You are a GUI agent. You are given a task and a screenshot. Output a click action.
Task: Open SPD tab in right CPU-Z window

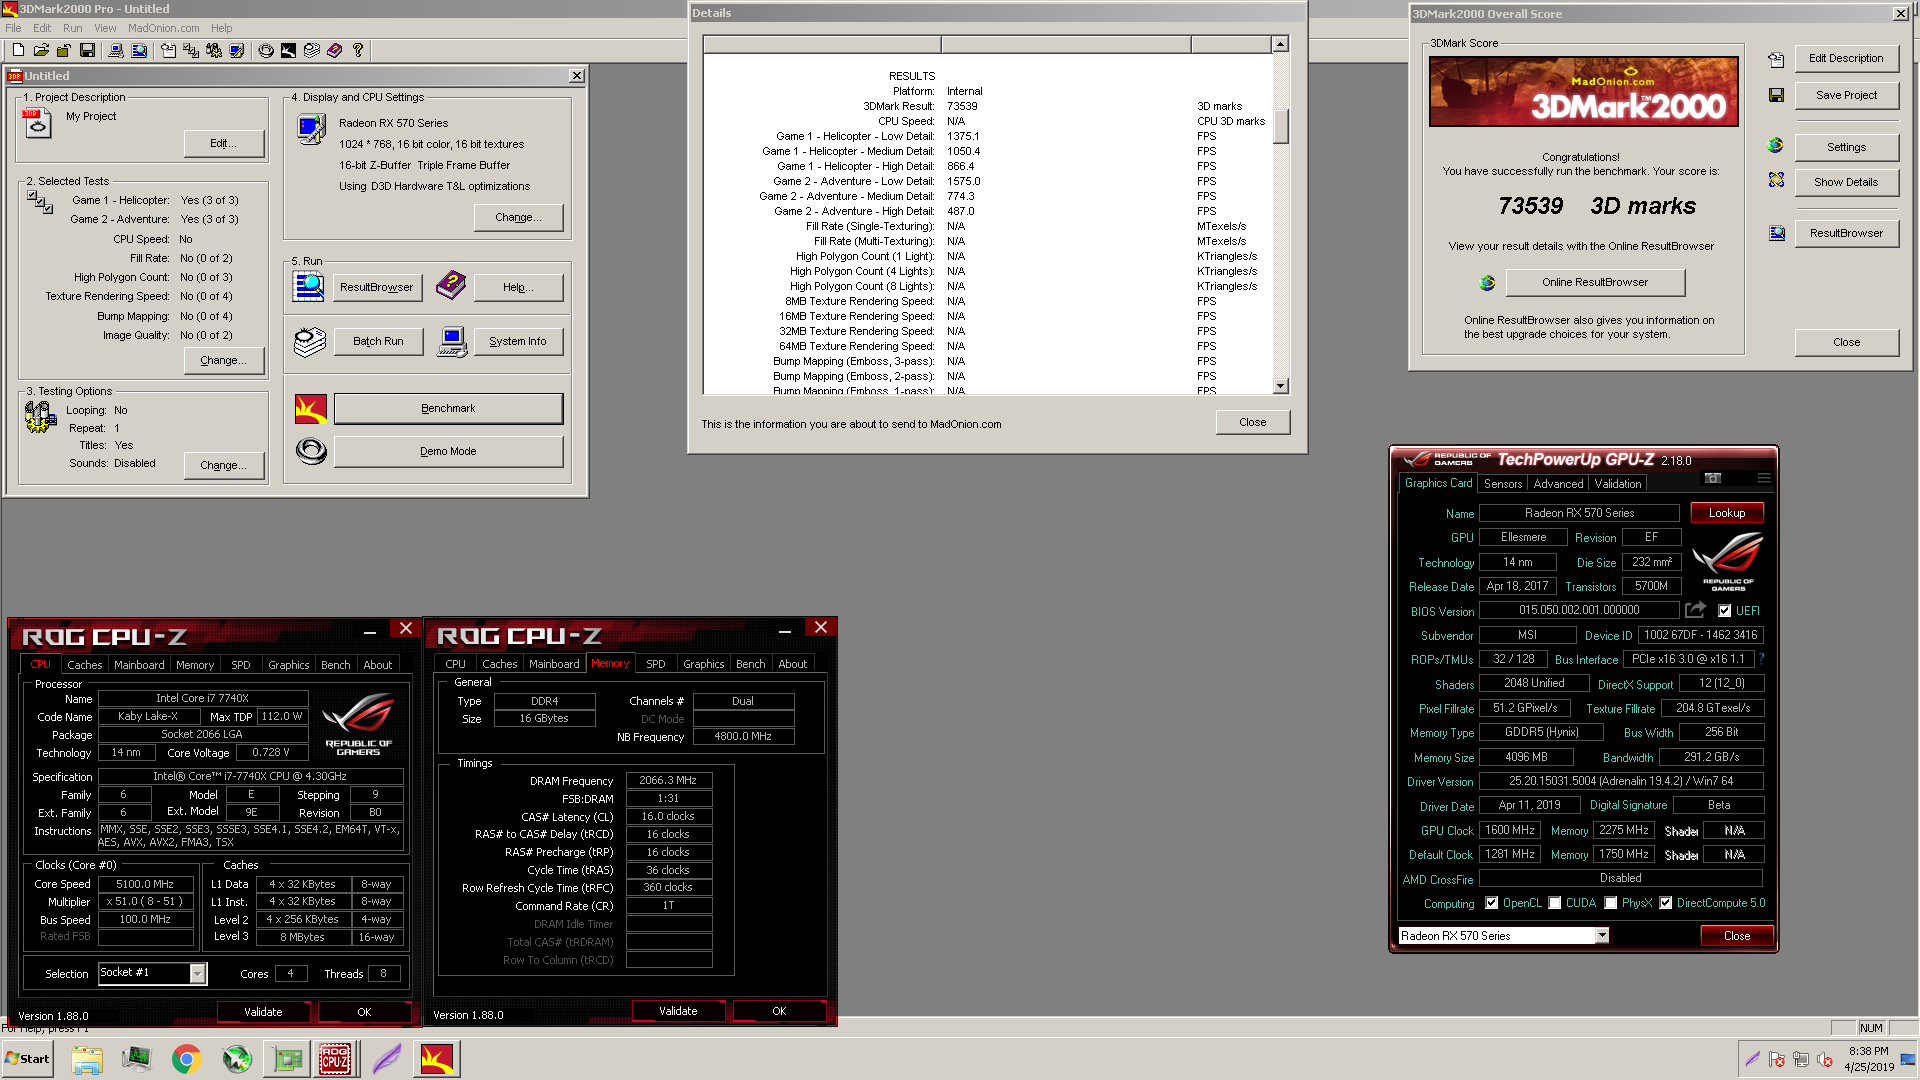click(656, 664)
